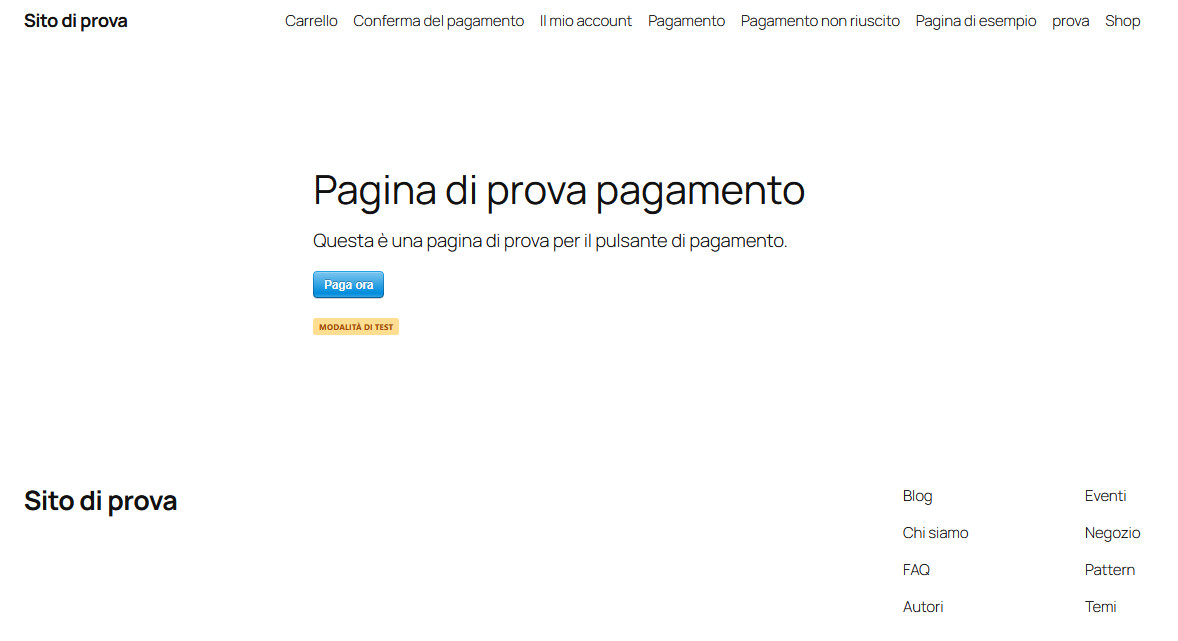
Task: Open the Blog footer link
Action: point(916,495)
